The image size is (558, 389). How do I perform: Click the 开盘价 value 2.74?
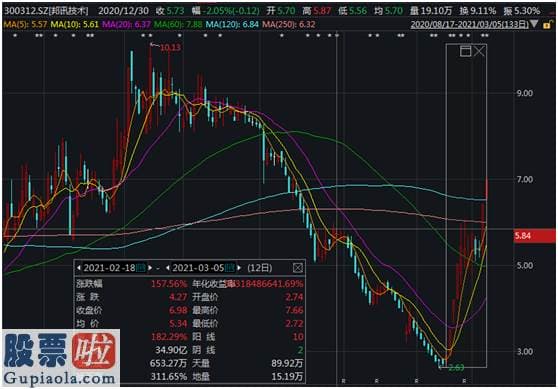pos(294,297)
